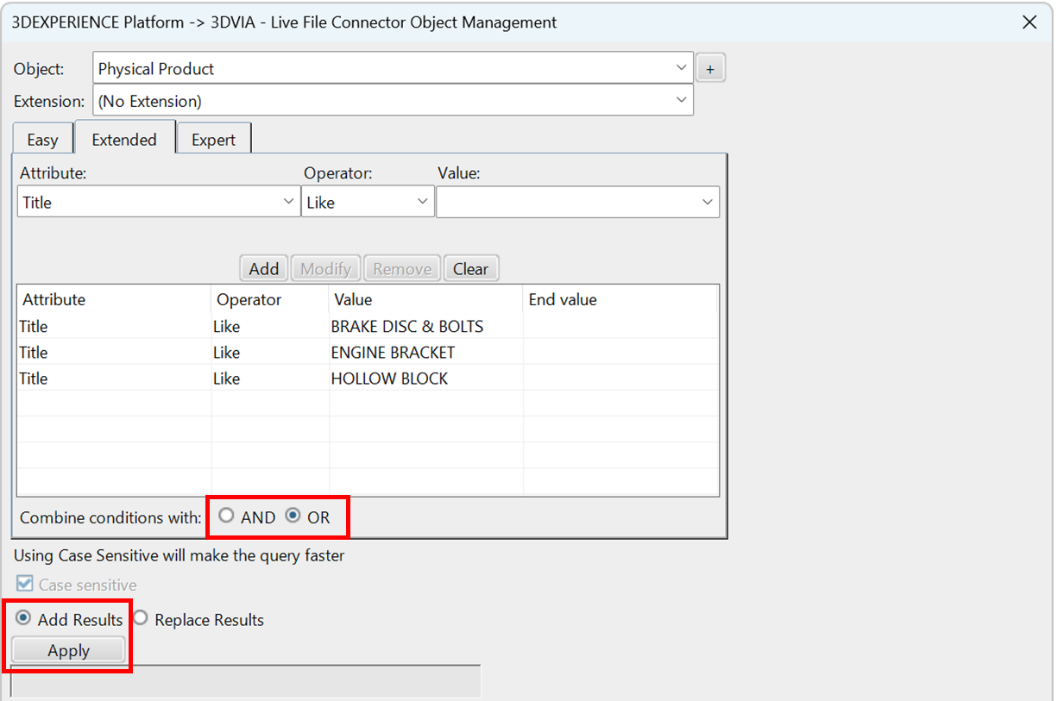Expand the Operator combo box showing Like
This screenshot has height=701, width=1058.
tap(367, 202)
